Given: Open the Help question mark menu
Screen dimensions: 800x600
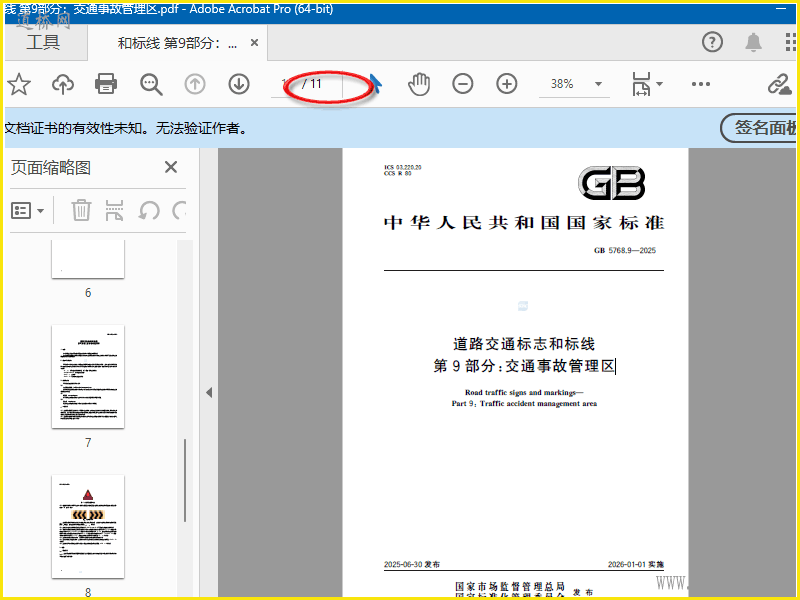Looking at the screenshot, I should pyautogui.click(x=712, y=42).
